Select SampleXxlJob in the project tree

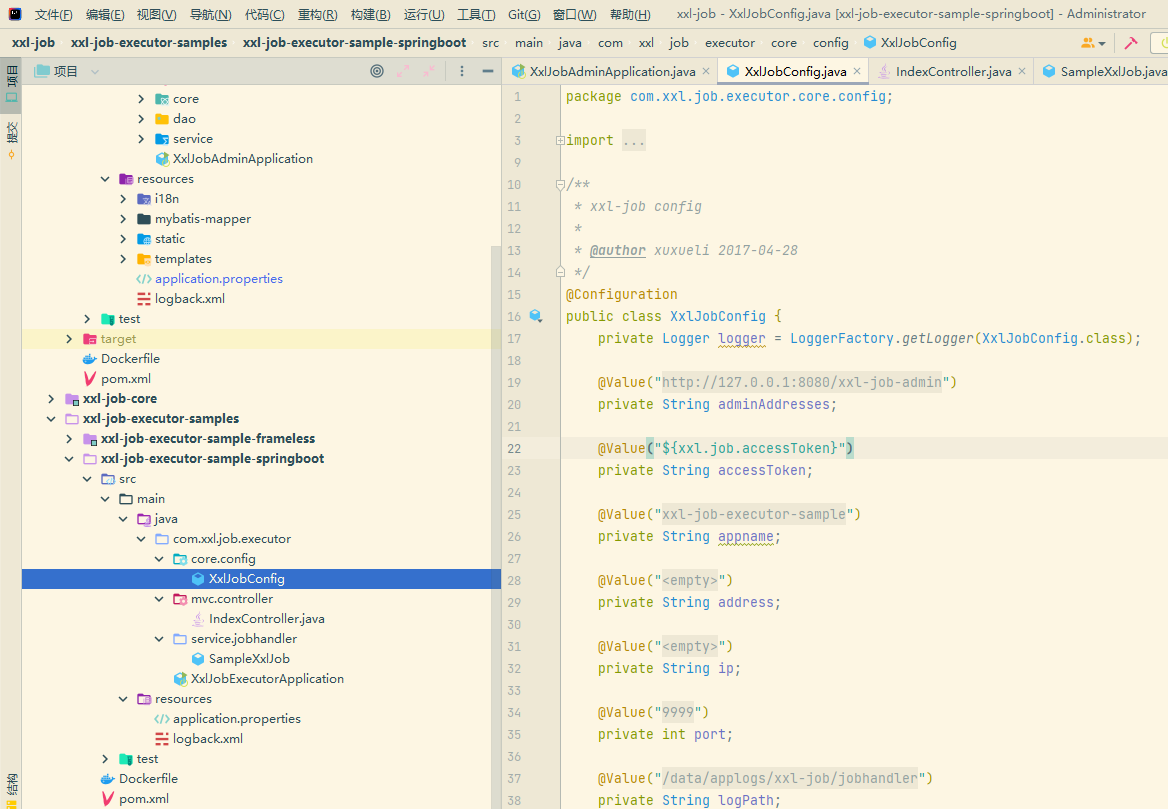(249, 659)
